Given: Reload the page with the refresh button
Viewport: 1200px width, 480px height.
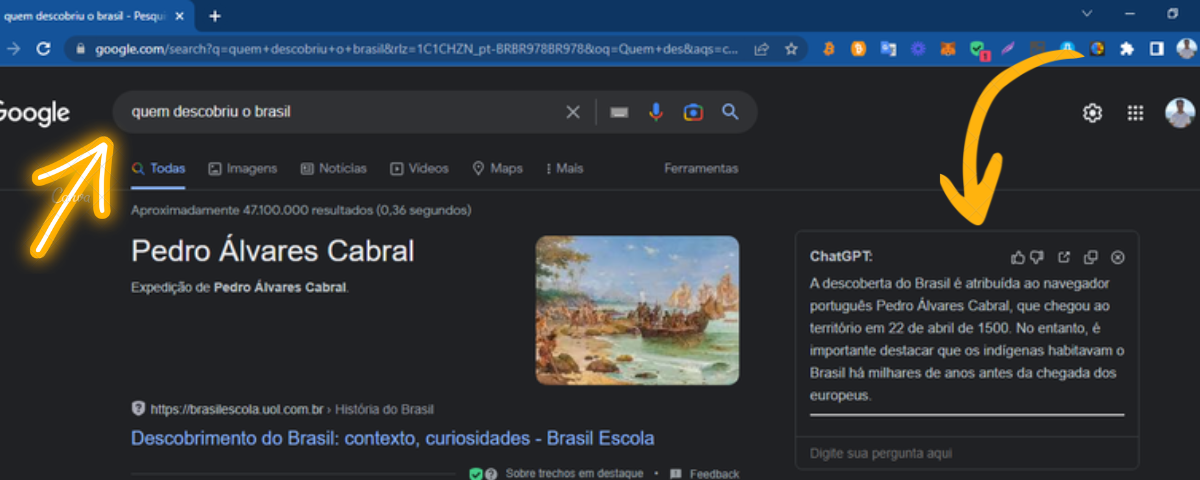Looking at the screenshot, I should pos(43,48).
